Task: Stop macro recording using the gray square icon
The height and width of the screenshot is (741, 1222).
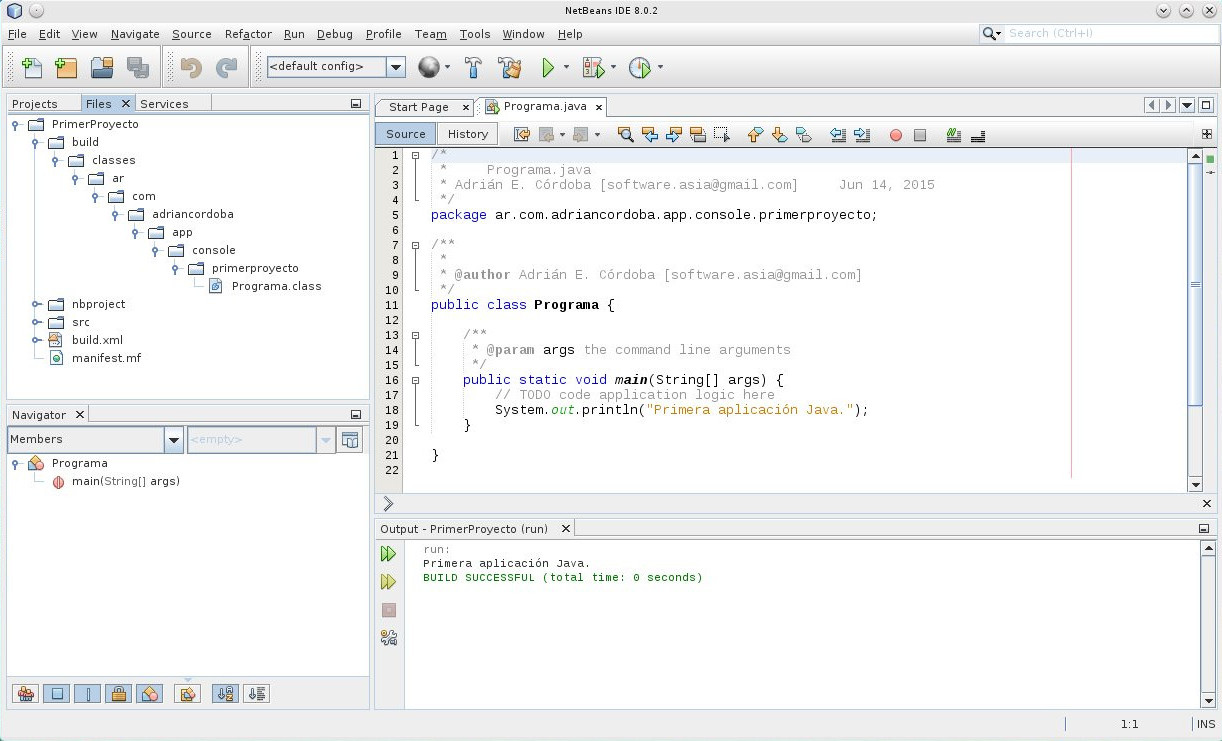Action: tap(919, 135)
